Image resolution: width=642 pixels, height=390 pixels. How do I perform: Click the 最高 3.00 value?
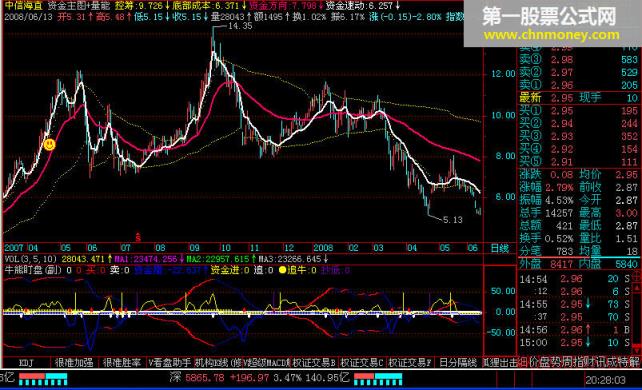(x=626, y=213)
